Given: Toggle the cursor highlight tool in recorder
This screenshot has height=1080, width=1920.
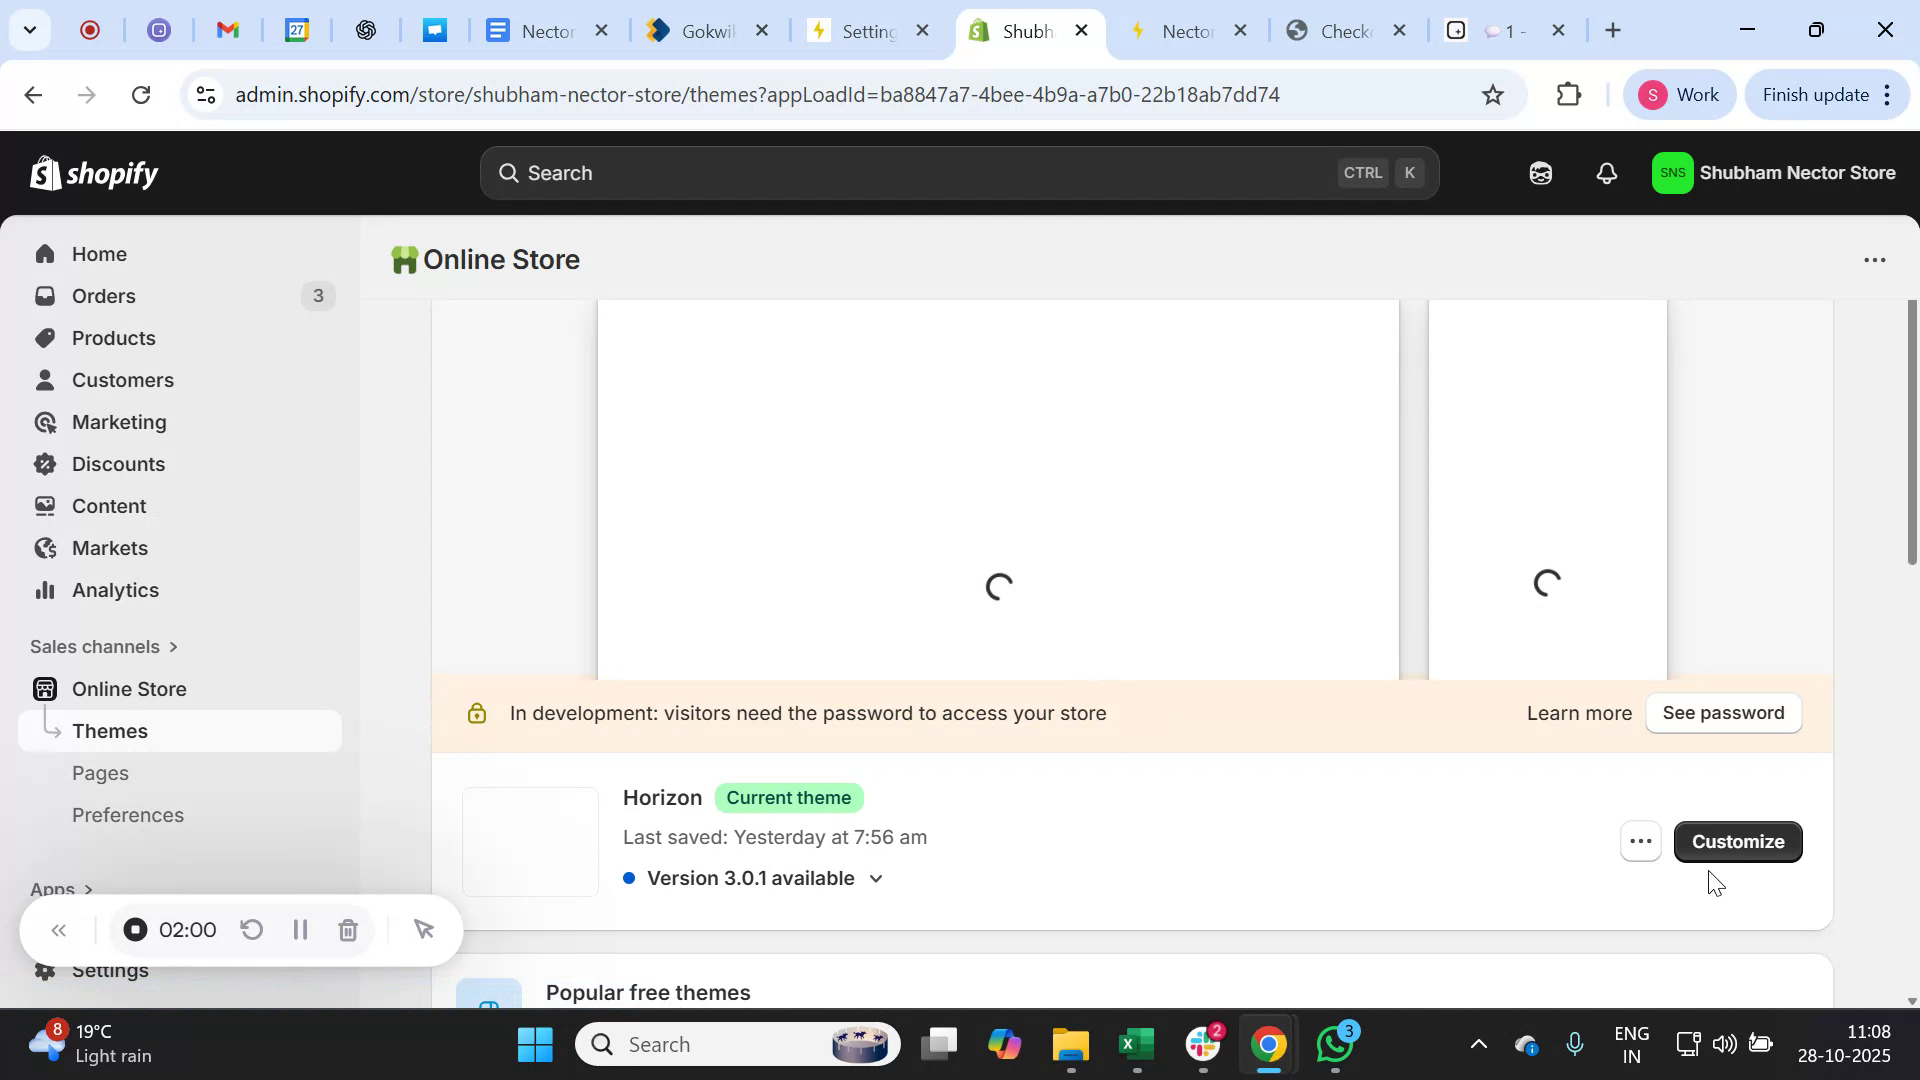Looking at the screenshot, I should click(x=423, y=929).
